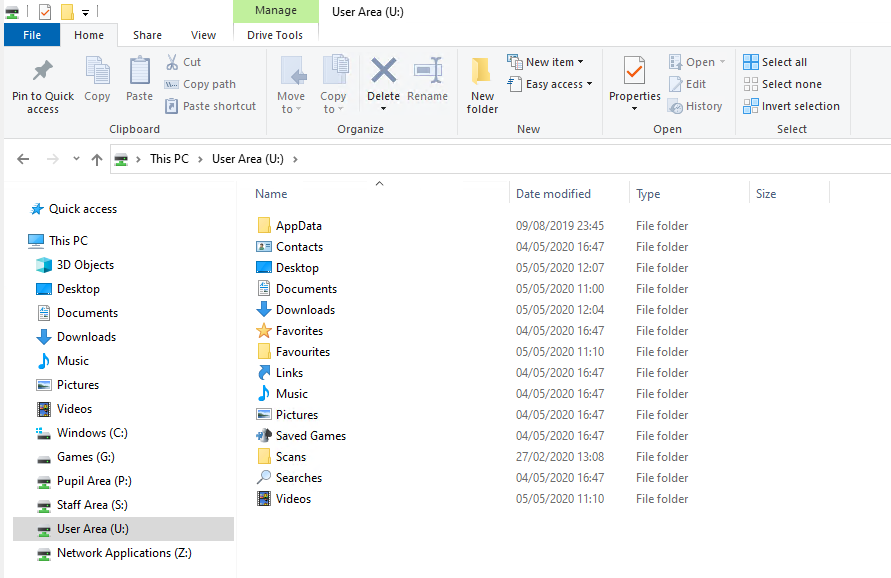Click Select all

click(775, 62)
